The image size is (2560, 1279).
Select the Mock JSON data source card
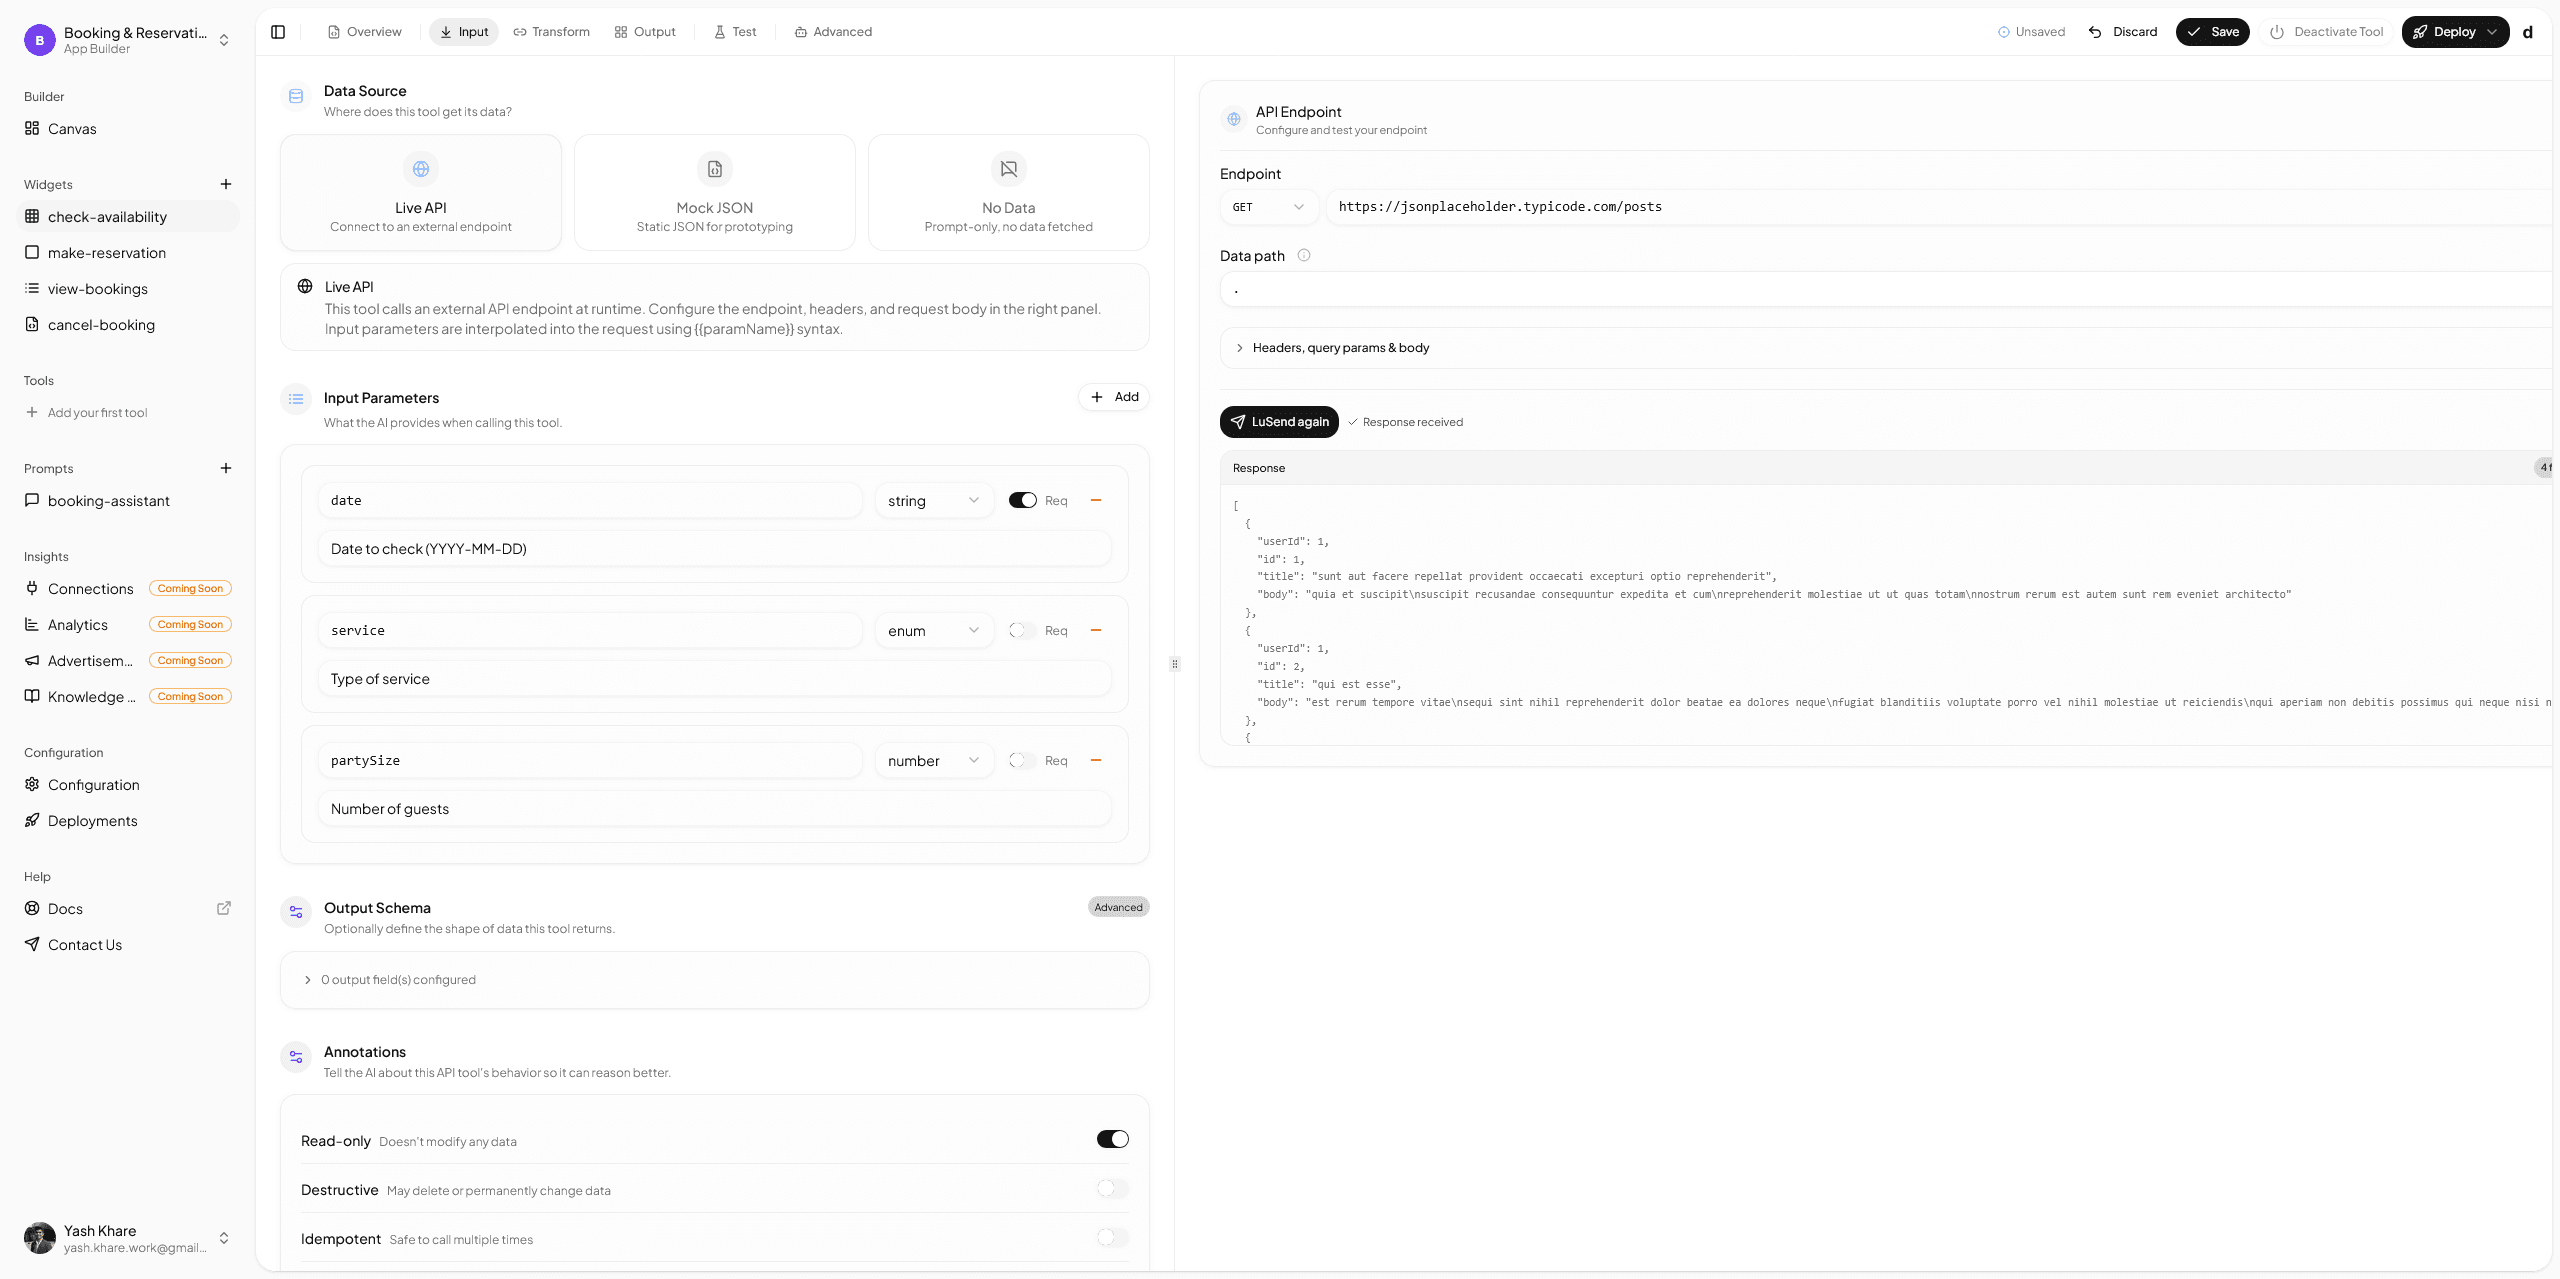click(714, 192)
